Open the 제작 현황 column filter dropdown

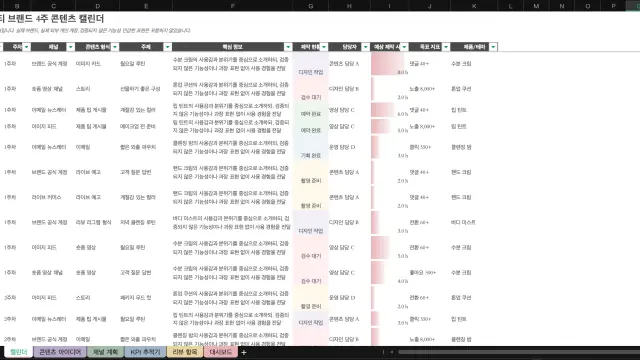[x=324, y=47]
